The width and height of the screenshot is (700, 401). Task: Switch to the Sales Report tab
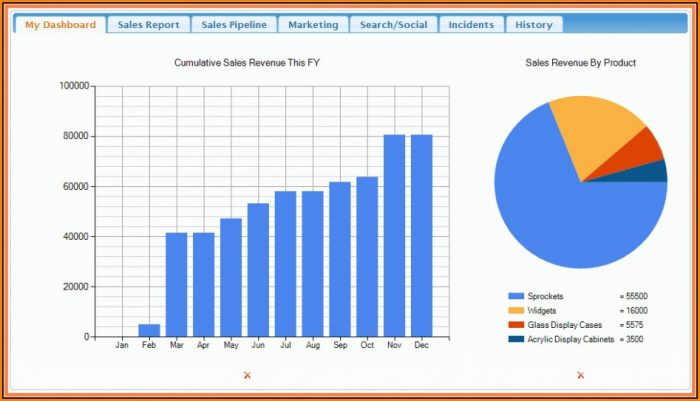pos(148,25)
